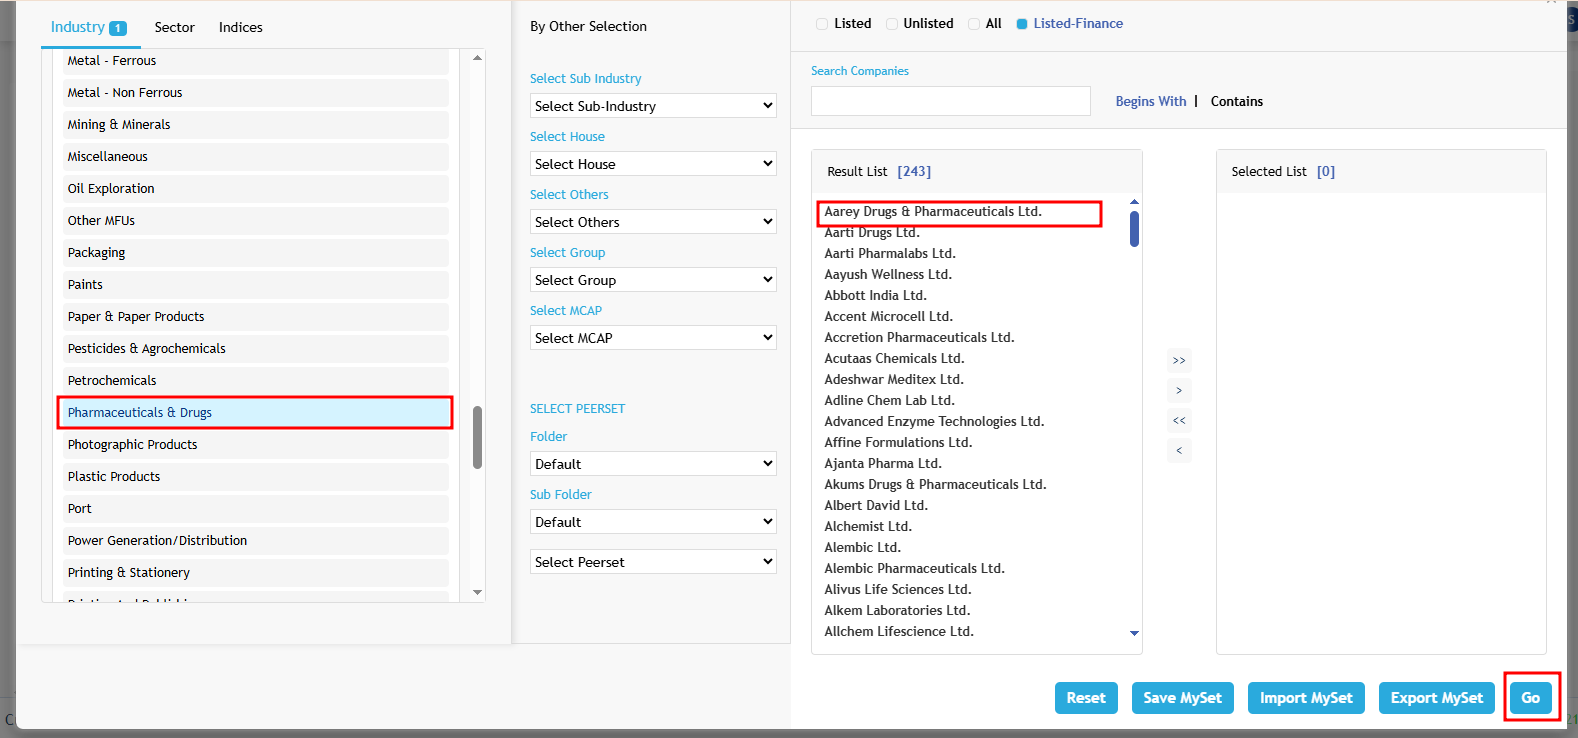This screenshot has height=738, width=1578.
Task: Click the move selected right (>) arrow
Action: (1179, 390)
